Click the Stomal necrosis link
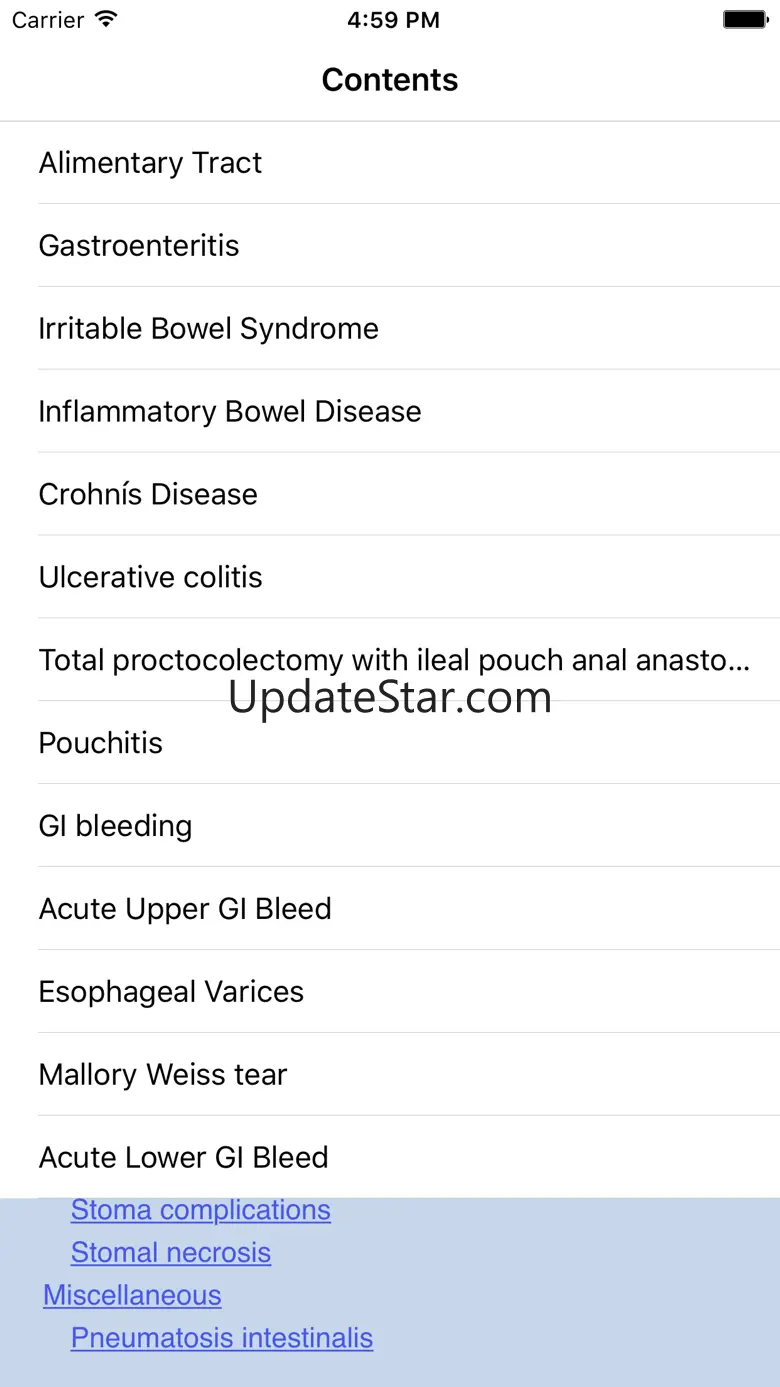 (x=171, y=1253)
